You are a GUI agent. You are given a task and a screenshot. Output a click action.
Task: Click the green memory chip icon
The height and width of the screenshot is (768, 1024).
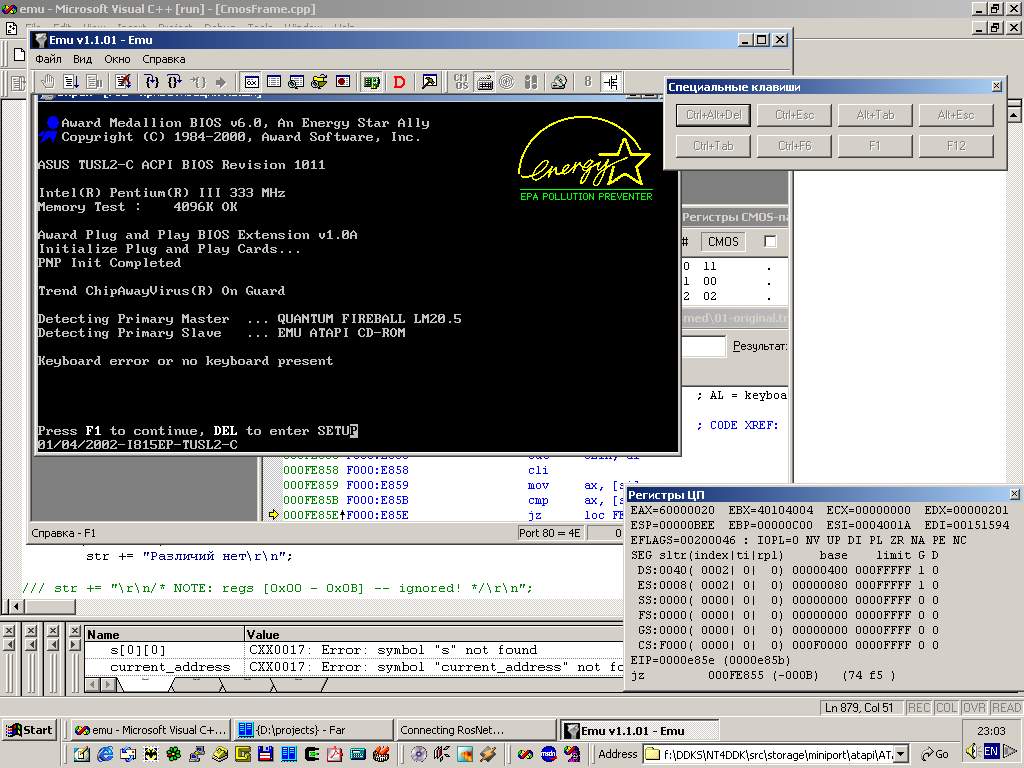pyautogui.click(x=372, y=82)
